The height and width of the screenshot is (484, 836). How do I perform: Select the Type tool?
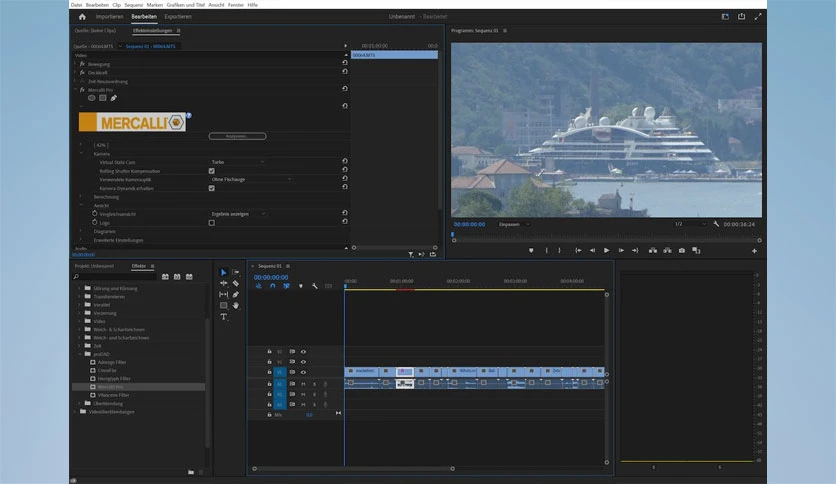point(223,317)
